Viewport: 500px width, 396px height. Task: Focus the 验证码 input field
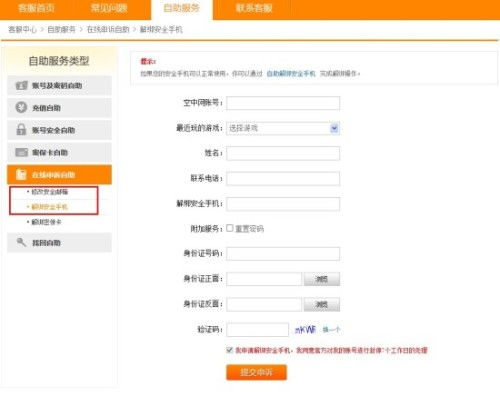257,330
